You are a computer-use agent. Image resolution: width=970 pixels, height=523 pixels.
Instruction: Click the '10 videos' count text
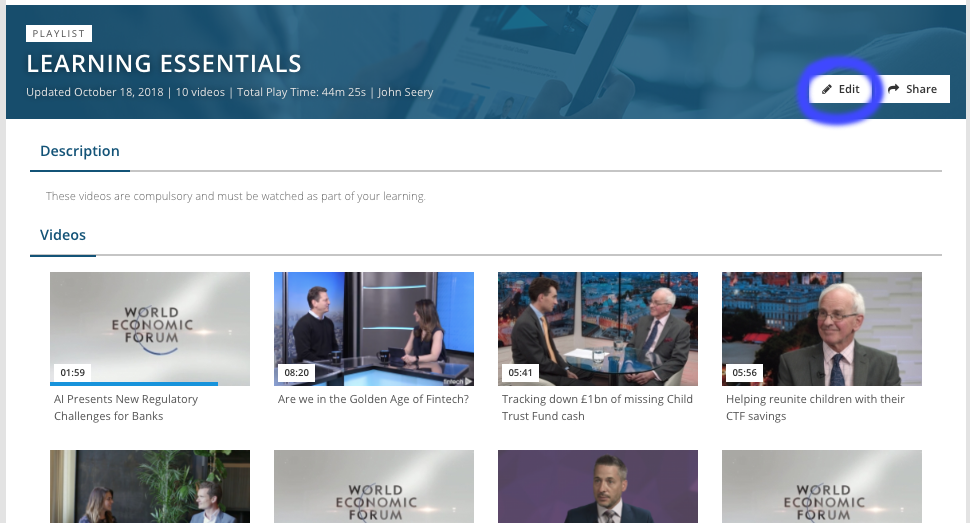tap(200, 92)
